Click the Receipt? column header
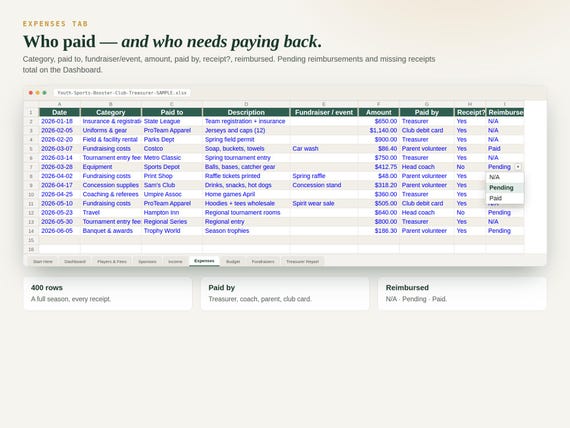The height and width of the screenshot is (428, 570). pos(470,112)
